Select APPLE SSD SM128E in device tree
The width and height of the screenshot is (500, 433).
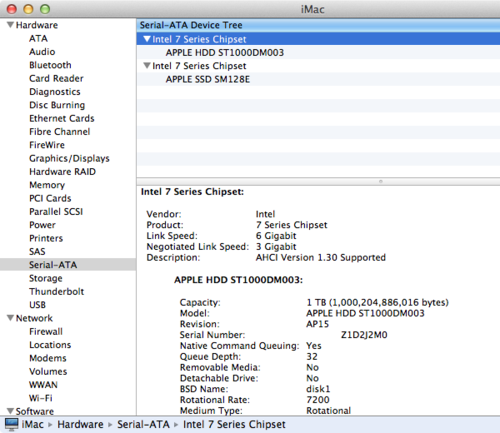(208, 79)
